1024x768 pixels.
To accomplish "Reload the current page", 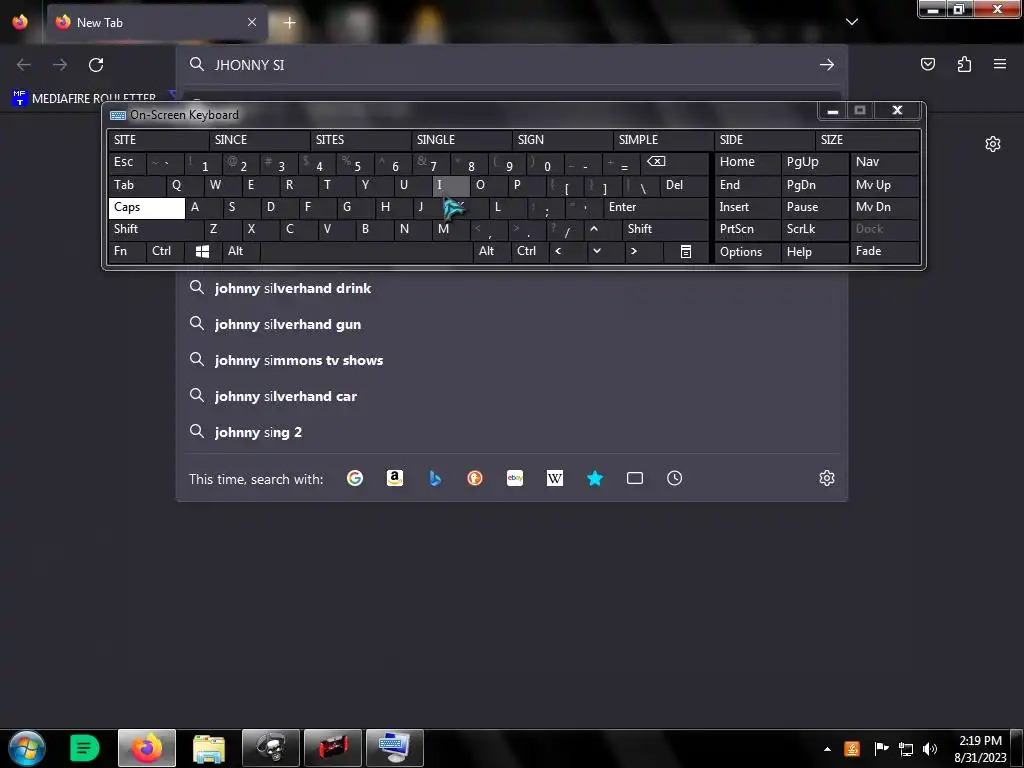I will tap(96, 65).
